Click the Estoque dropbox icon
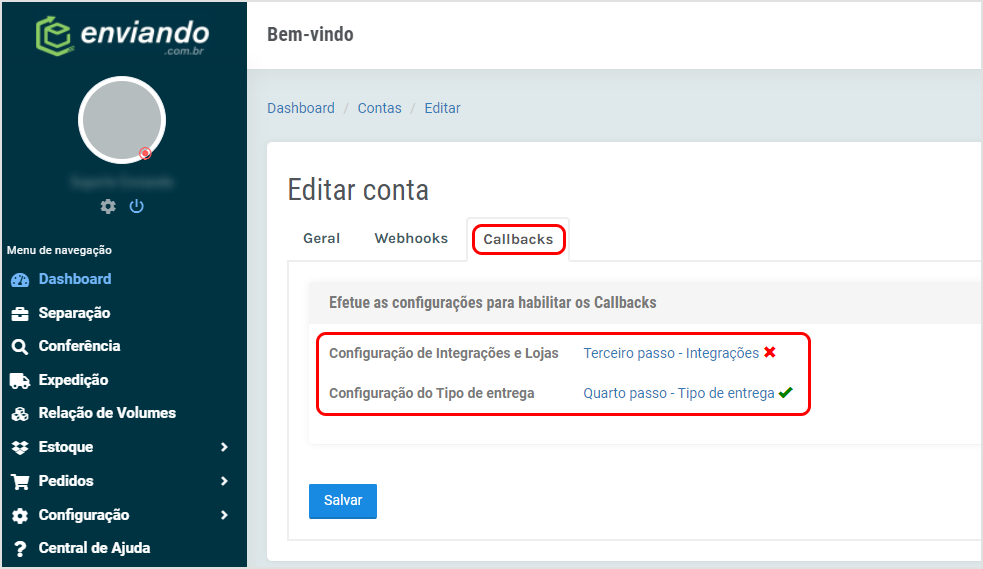 [x=20, y=447]
